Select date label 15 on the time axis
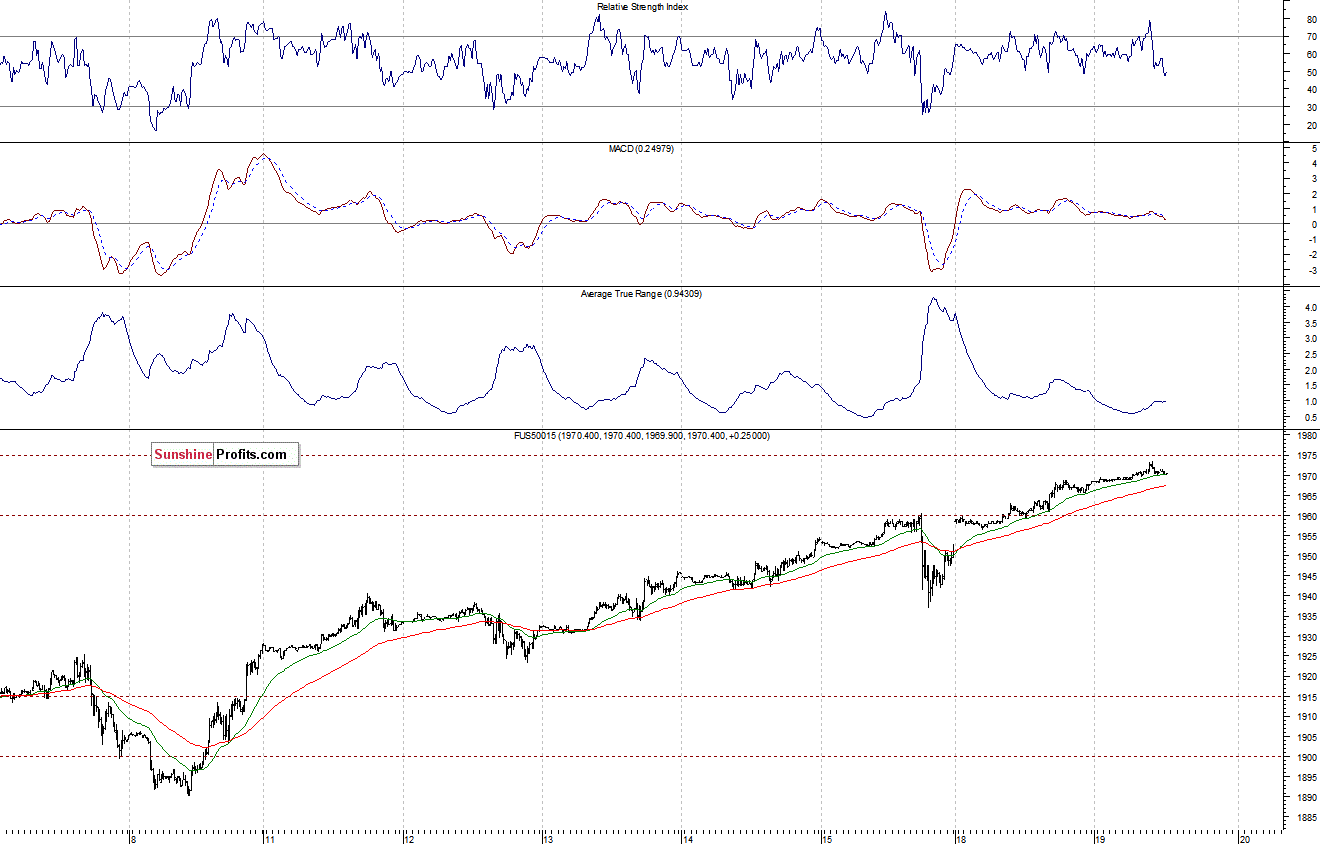Viewport: 1320px width, 844px height. coord(827,838)
